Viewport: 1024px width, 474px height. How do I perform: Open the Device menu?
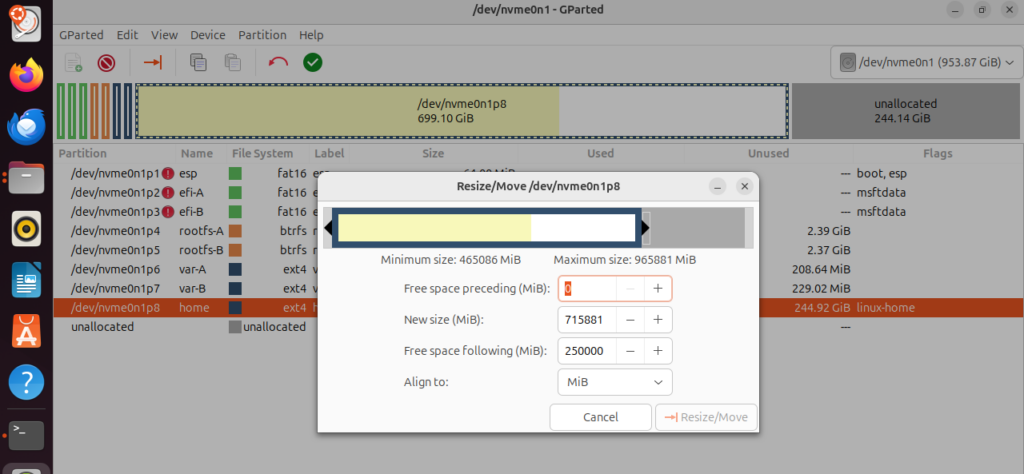(208, 35)
